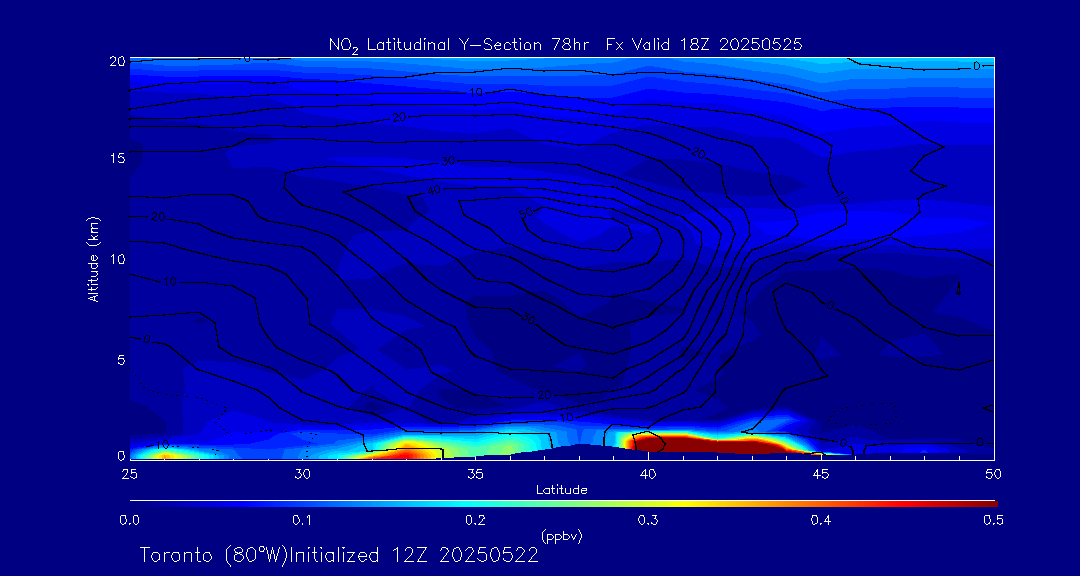Select altitude axis tick label "0" at bottom
Viewport: 1080px width, 576px height.
point(121,455)
